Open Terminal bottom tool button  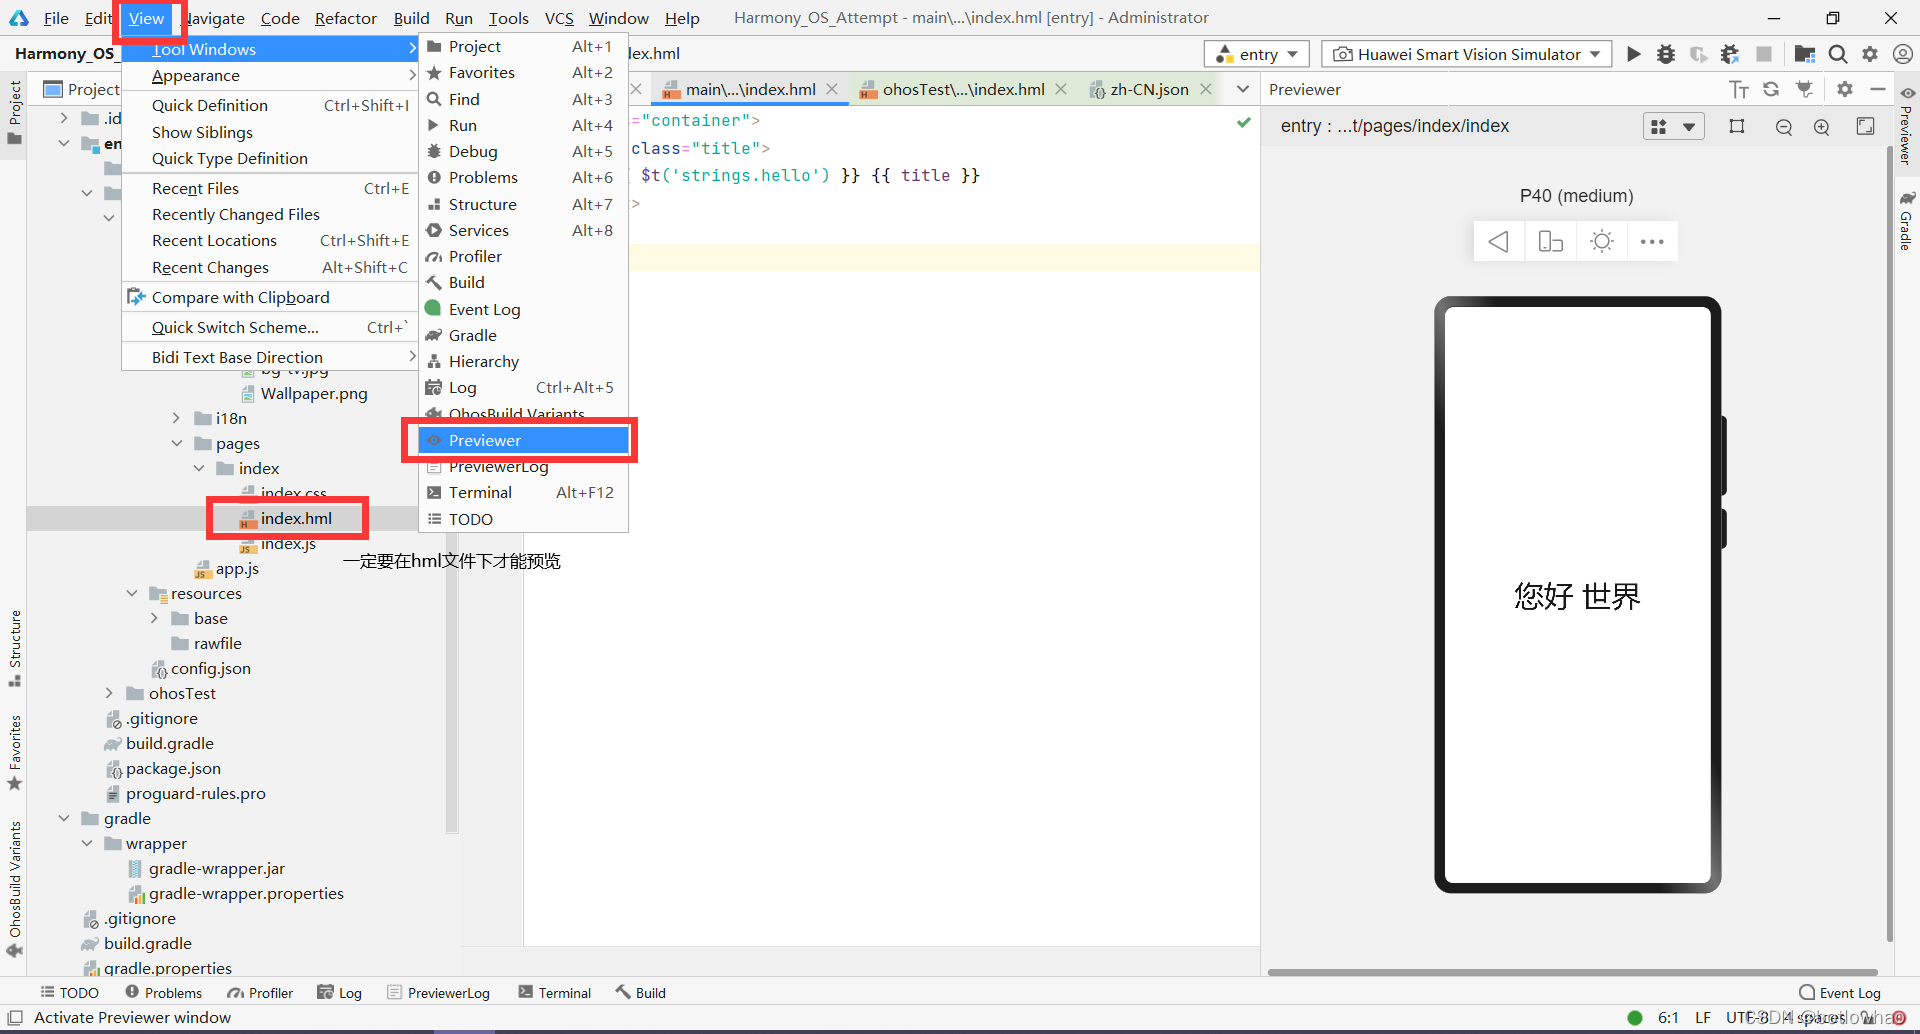tap(555, 993)
